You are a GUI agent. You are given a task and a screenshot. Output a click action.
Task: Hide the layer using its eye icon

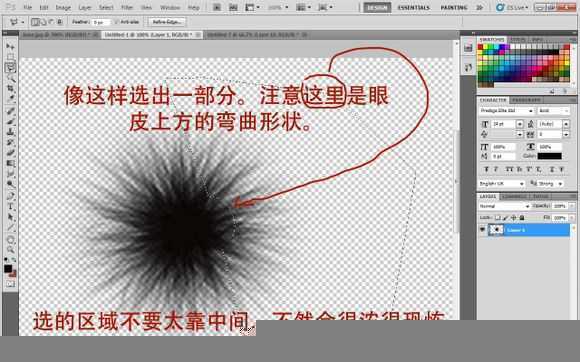pos(483,230)
